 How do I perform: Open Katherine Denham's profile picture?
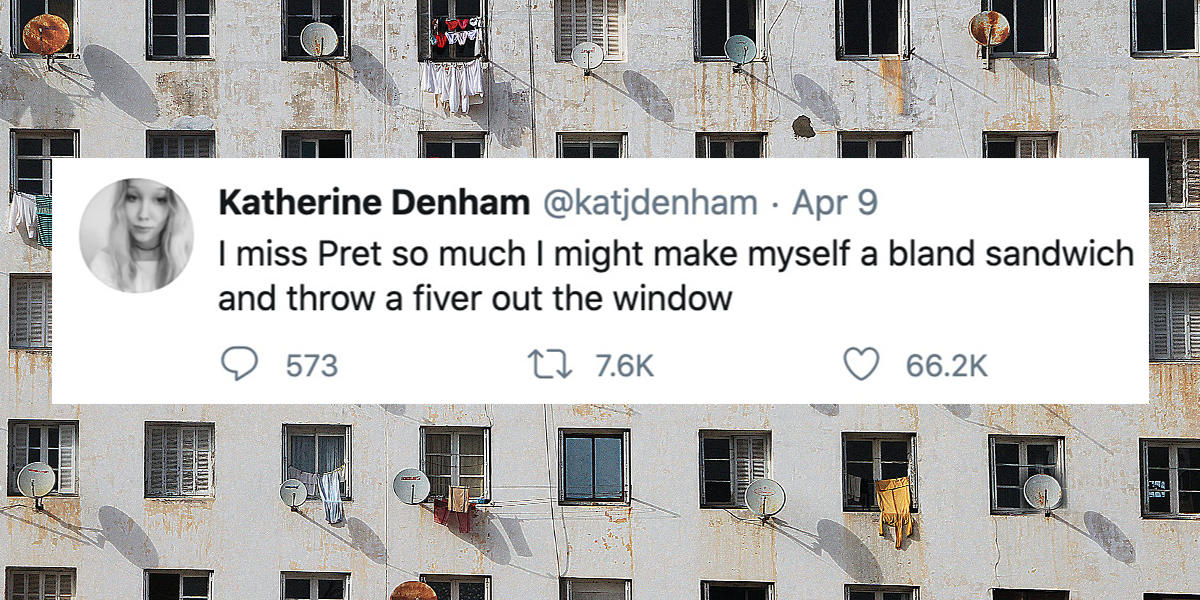point(136,235)
